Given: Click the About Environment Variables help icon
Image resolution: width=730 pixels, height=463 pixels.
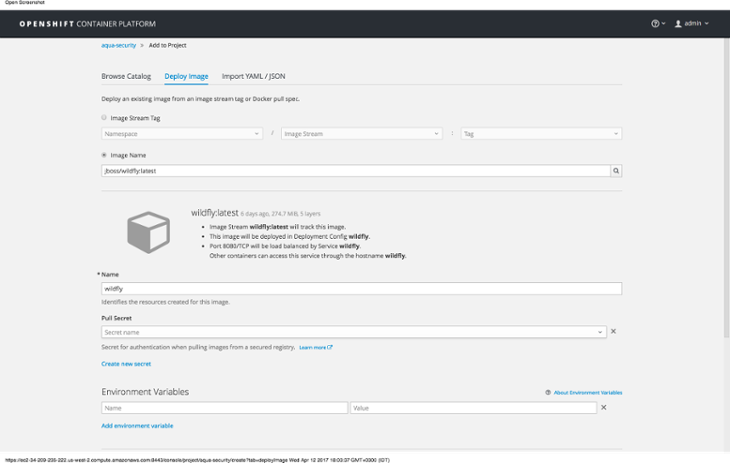Looking at the screenshot, I should (x=548, y=393).
